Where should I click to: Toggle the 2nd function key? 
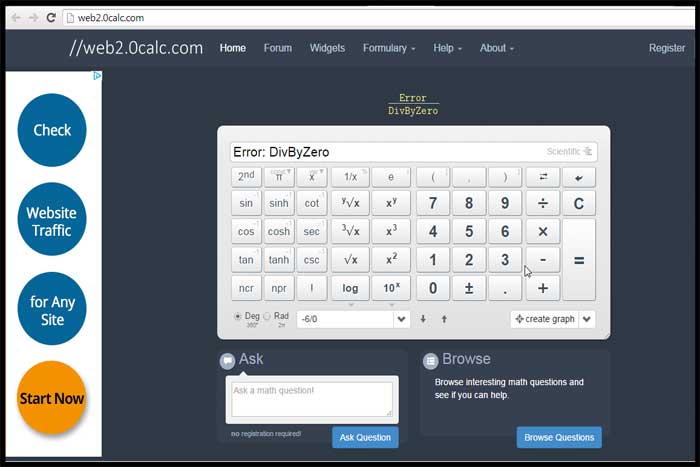pos(246,177)
